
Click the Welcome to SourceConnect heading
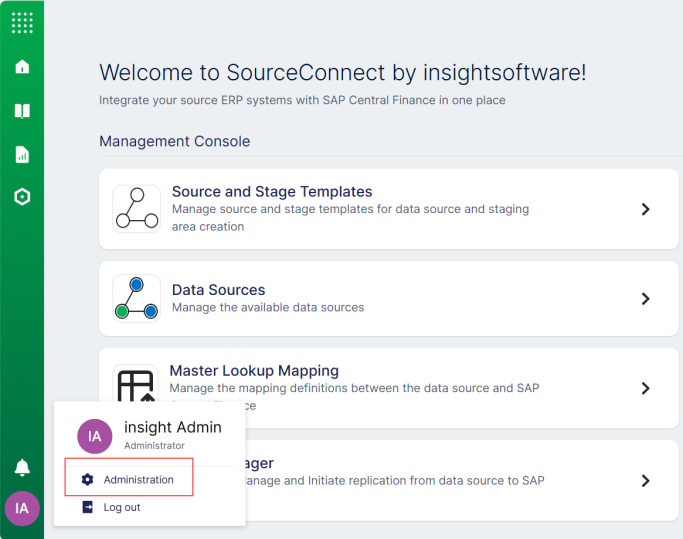[x=343, y=72]
